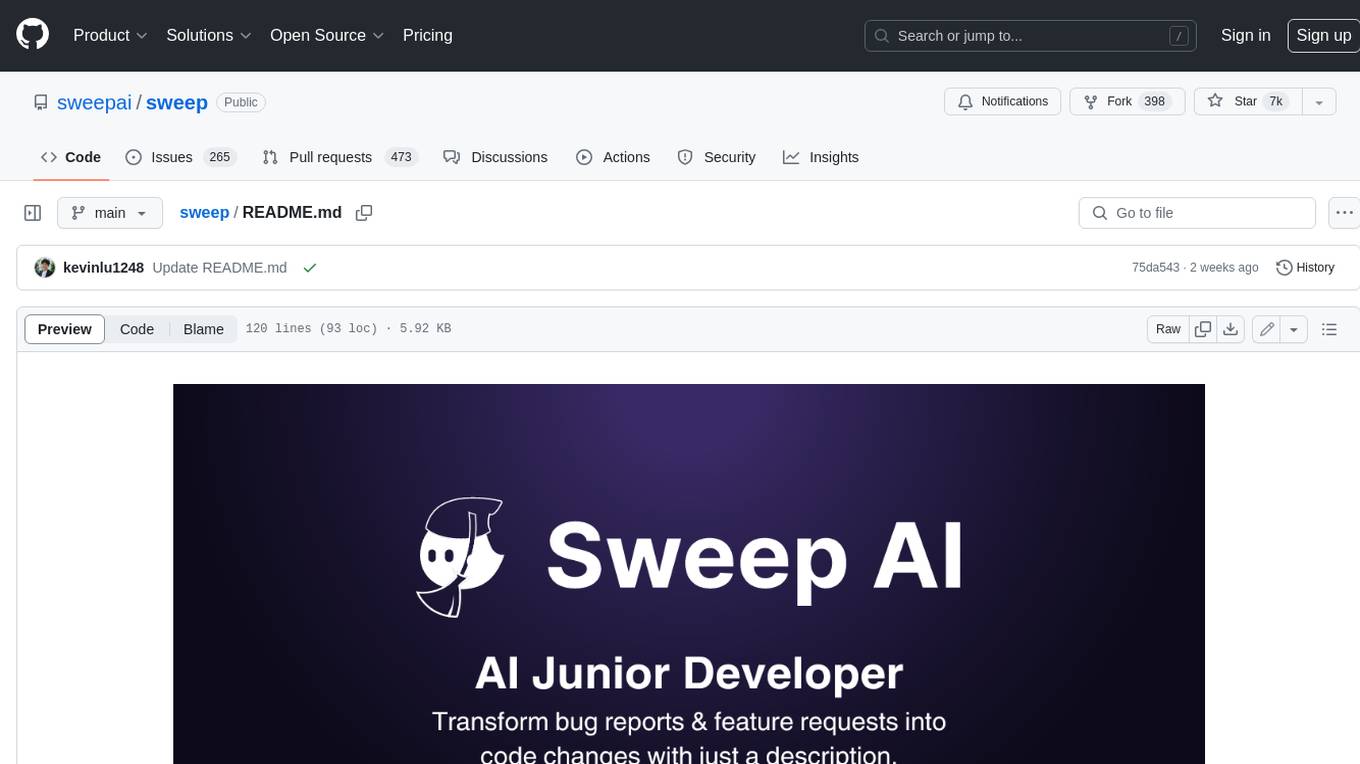Open the more file actions menu
The image size is (1360, 764).
[x=1344, y=213]
